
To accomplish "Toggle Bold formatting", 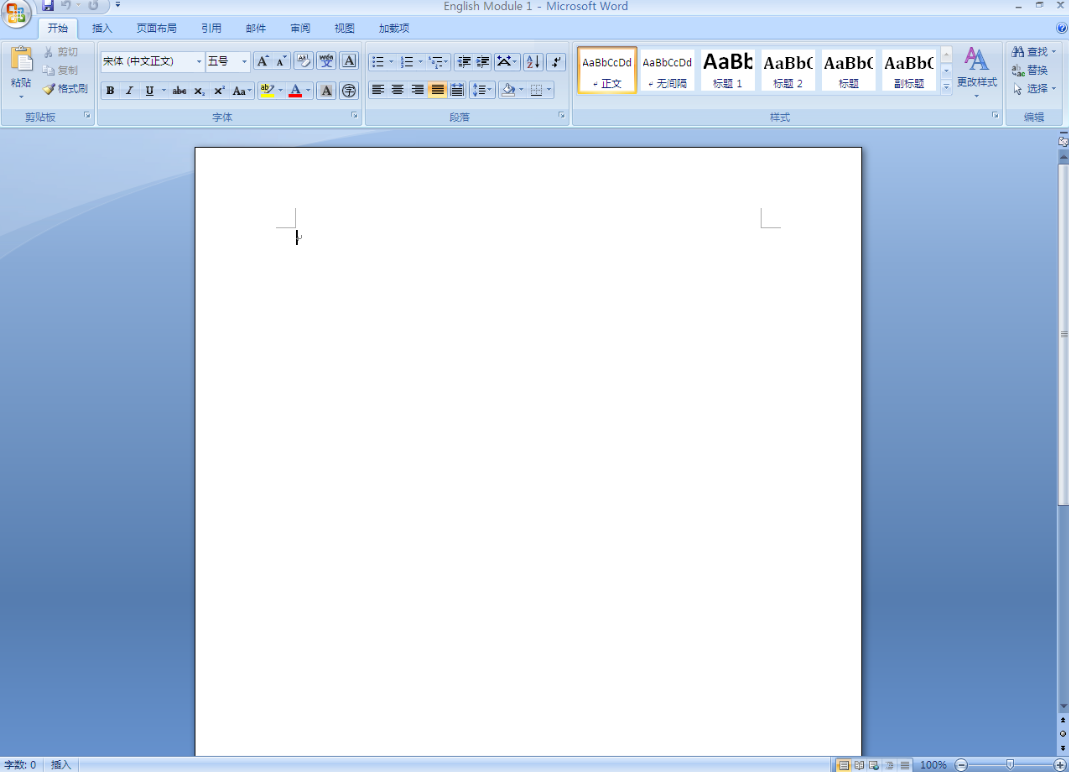I will (x=110, y=91).
